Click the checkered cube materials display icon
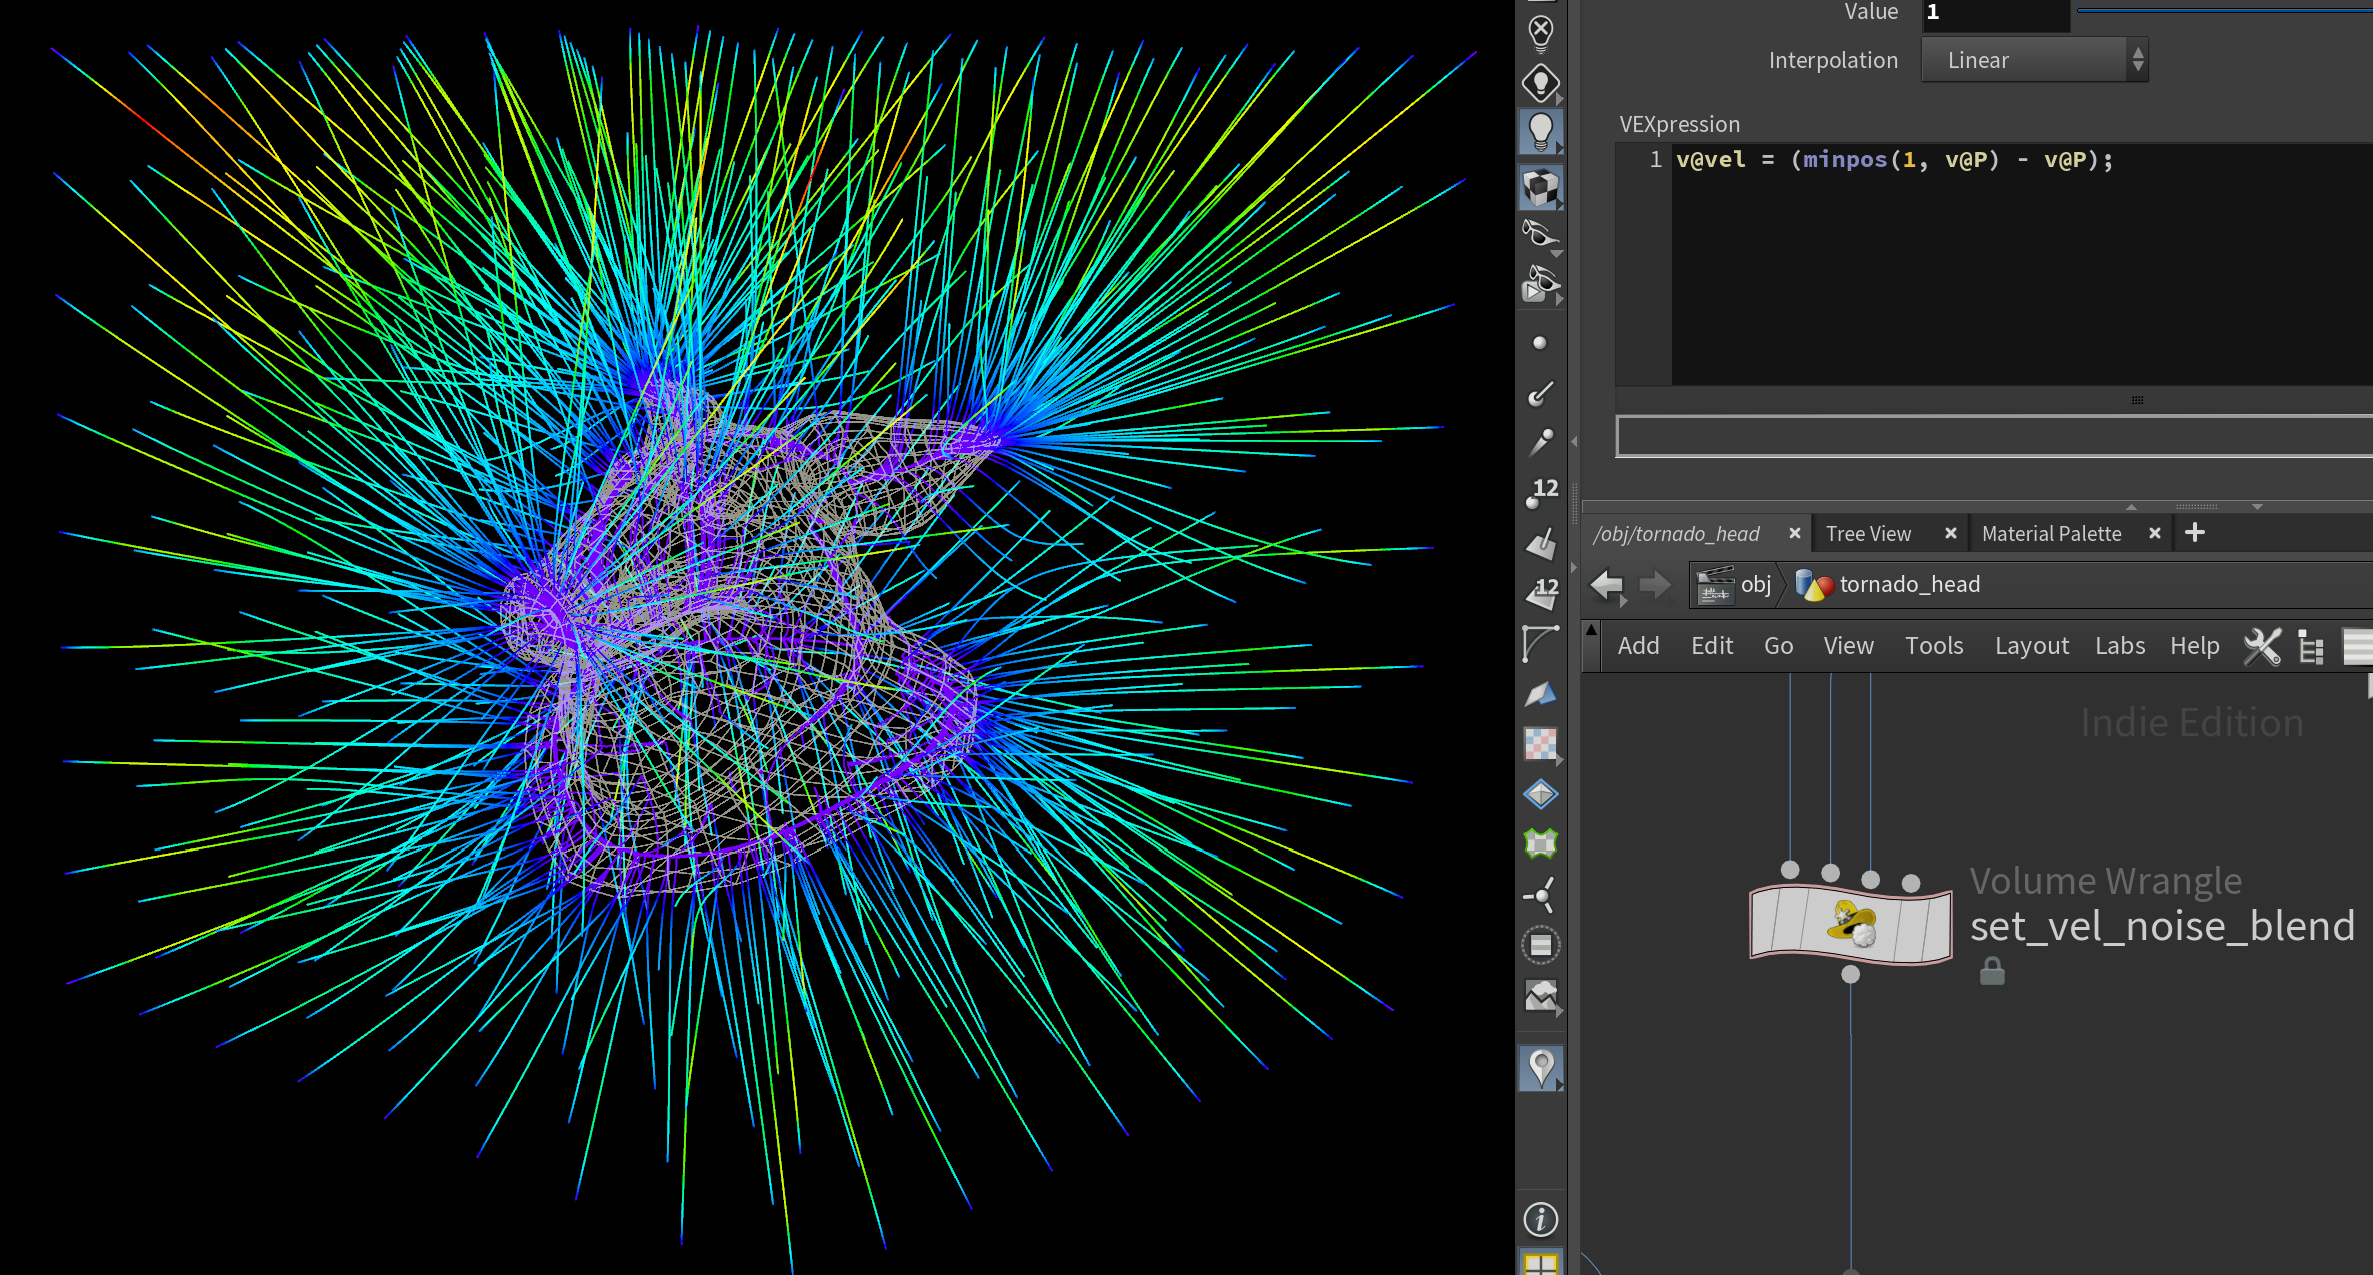This screenshot has width=2373, height=1275. (x=1541, y=187)
